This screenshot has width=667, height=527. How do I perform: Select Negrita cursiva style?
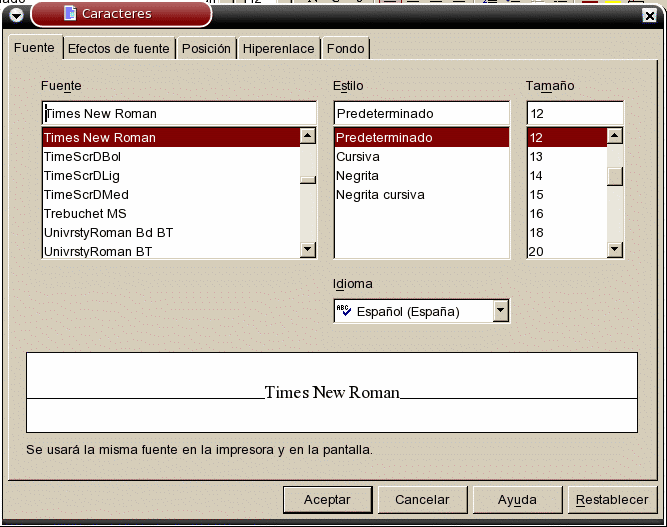click(380, 194)
